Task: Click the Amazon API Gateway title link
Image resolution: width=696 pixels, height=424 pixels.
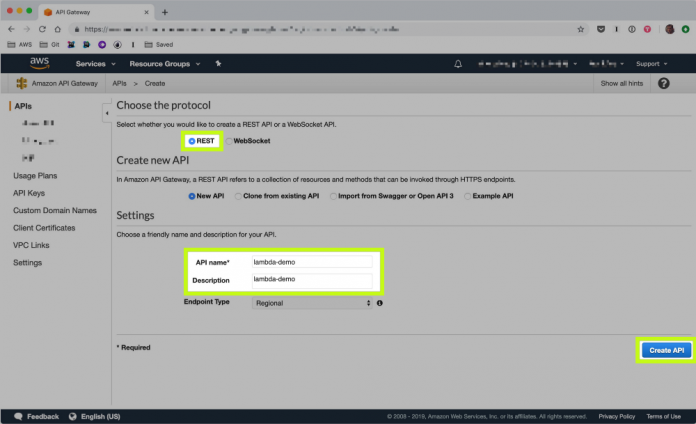Action: (x=64, y=83)
